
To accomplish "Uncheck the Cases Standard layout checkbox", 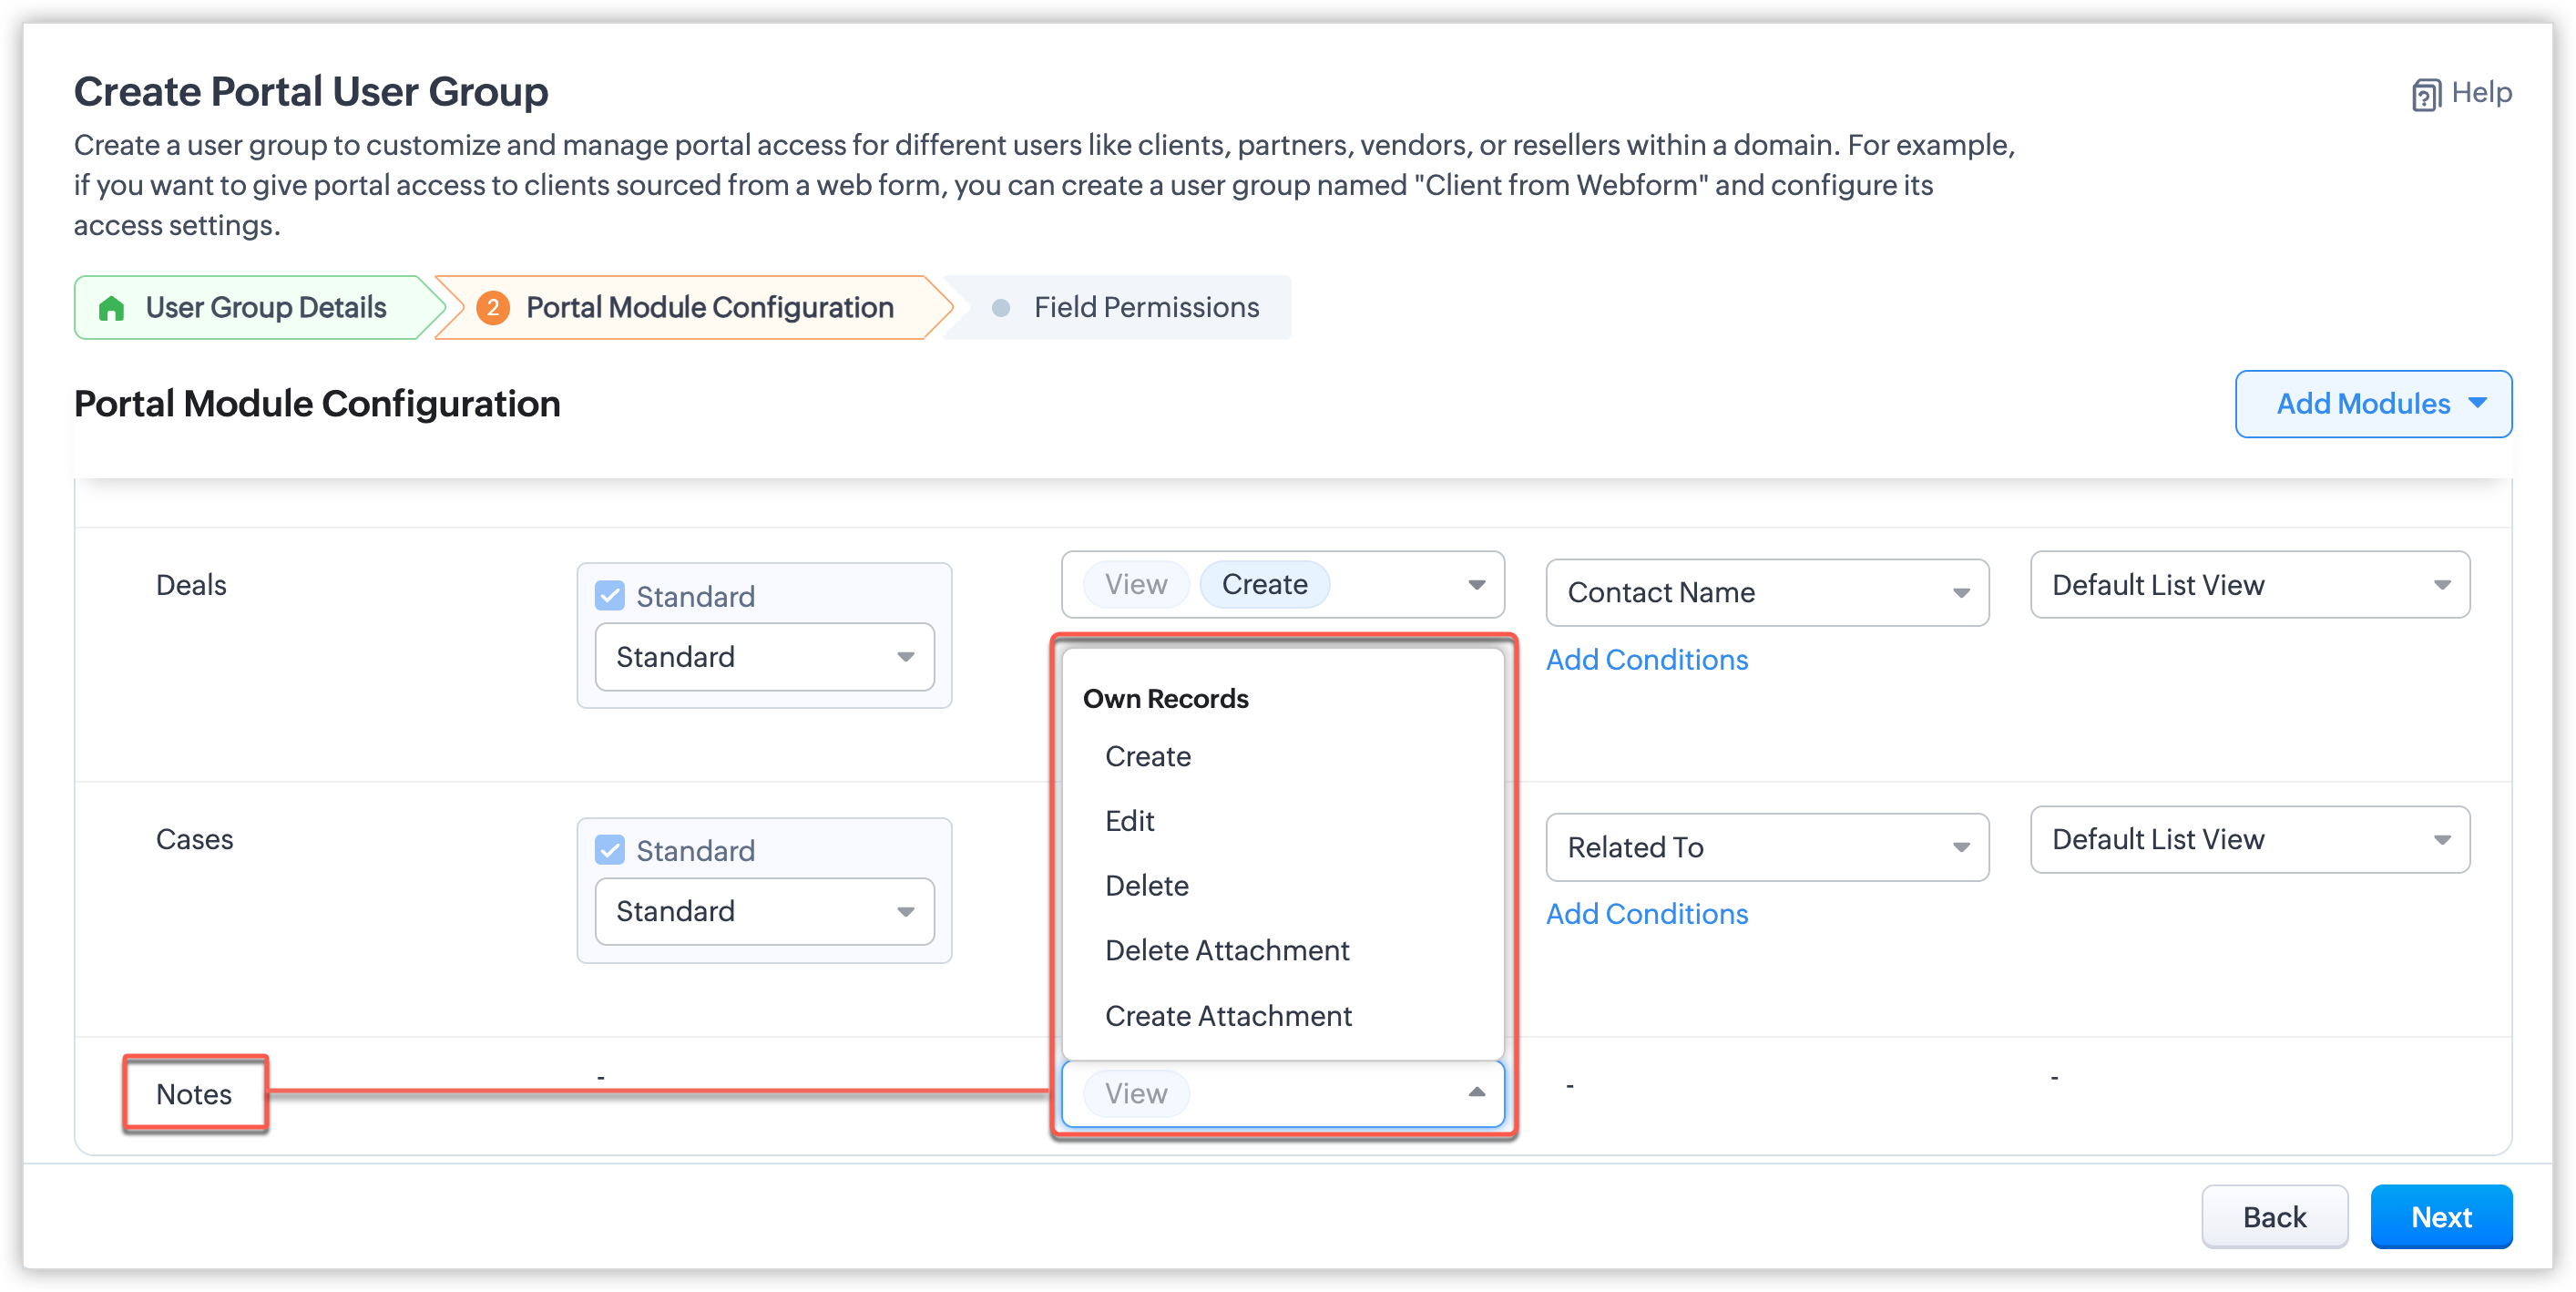I will (610, 850).
